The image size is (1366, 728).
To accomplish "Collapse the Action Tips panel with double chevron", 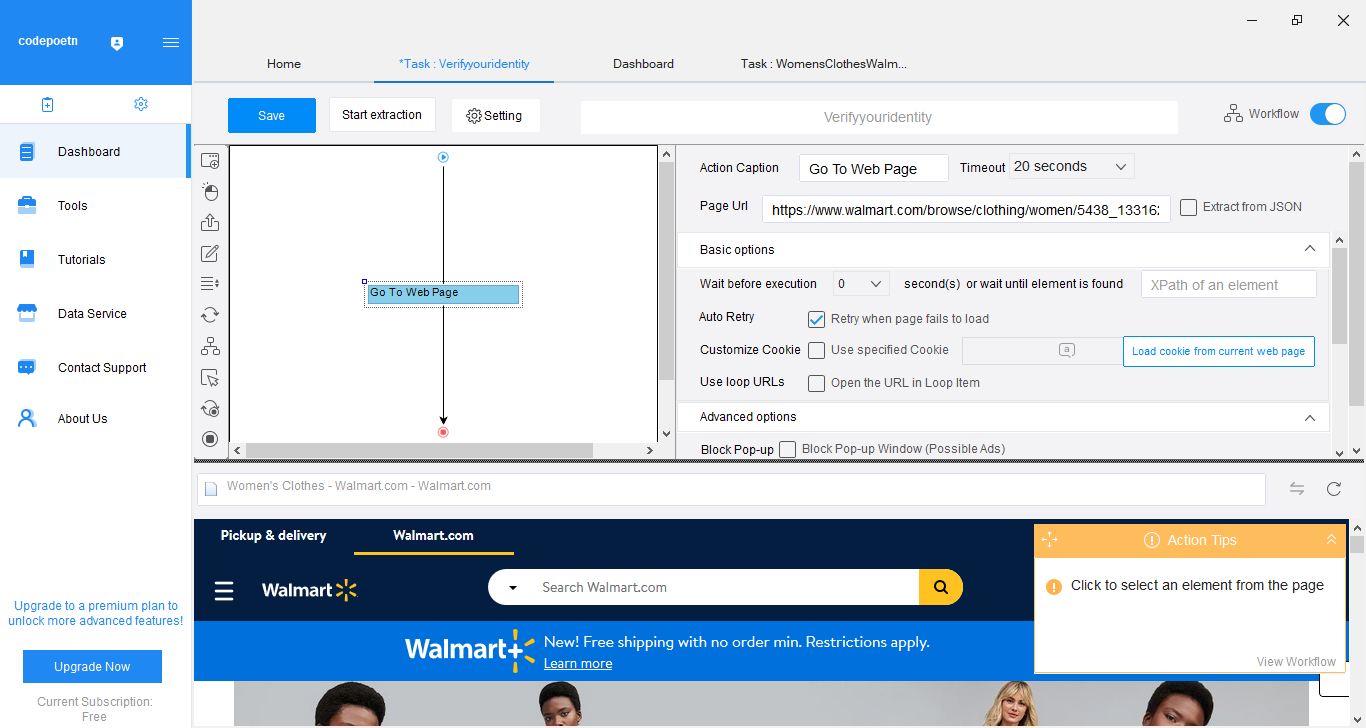I will (1331, 540).
